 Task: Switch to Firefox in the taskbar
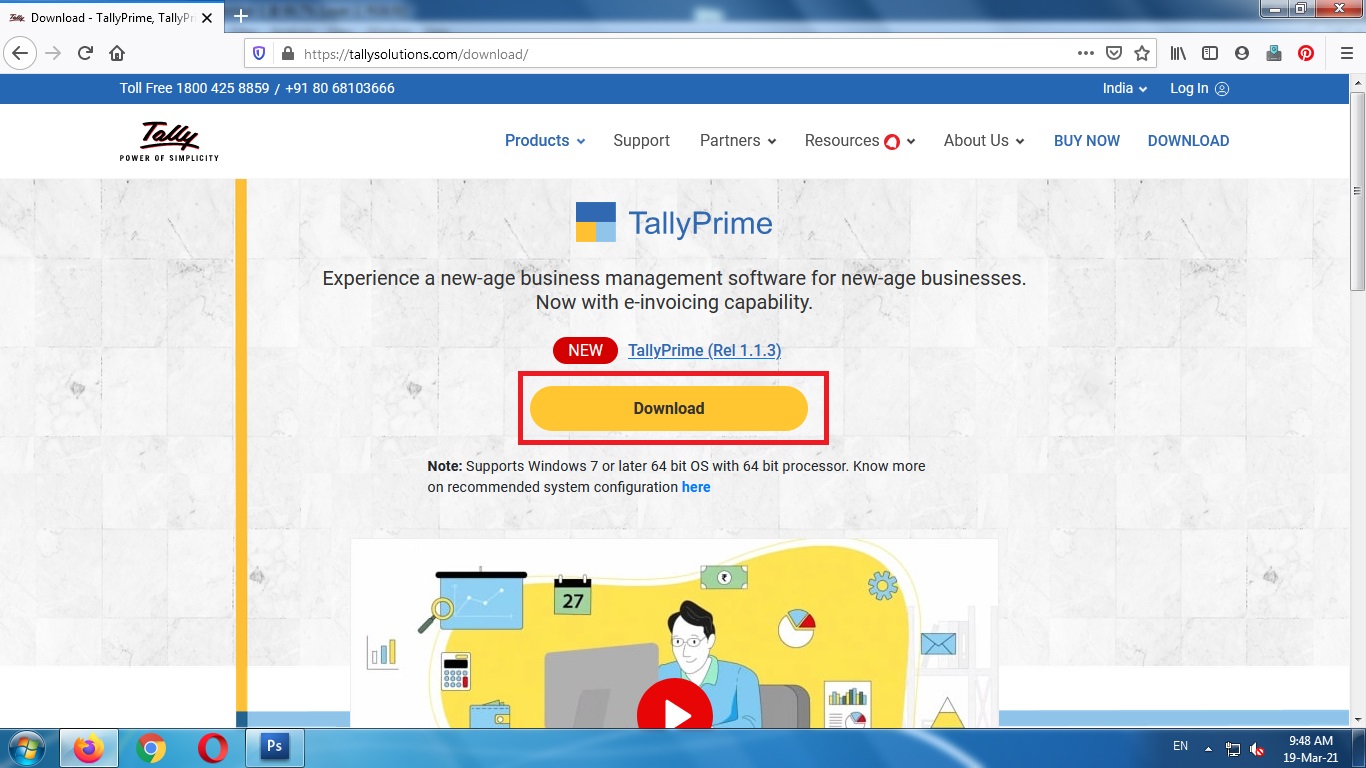[89, 748]
